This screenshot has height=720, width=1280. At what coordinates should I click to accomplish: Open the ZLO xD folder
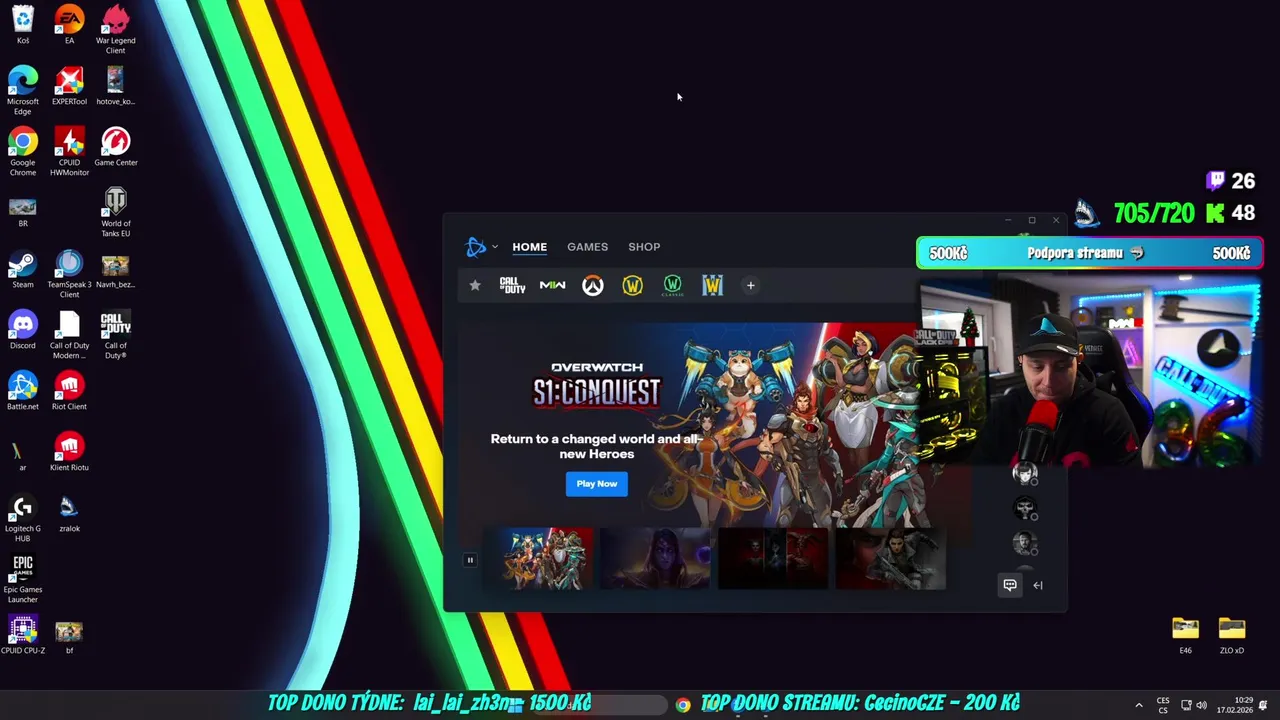point(1232,634)
